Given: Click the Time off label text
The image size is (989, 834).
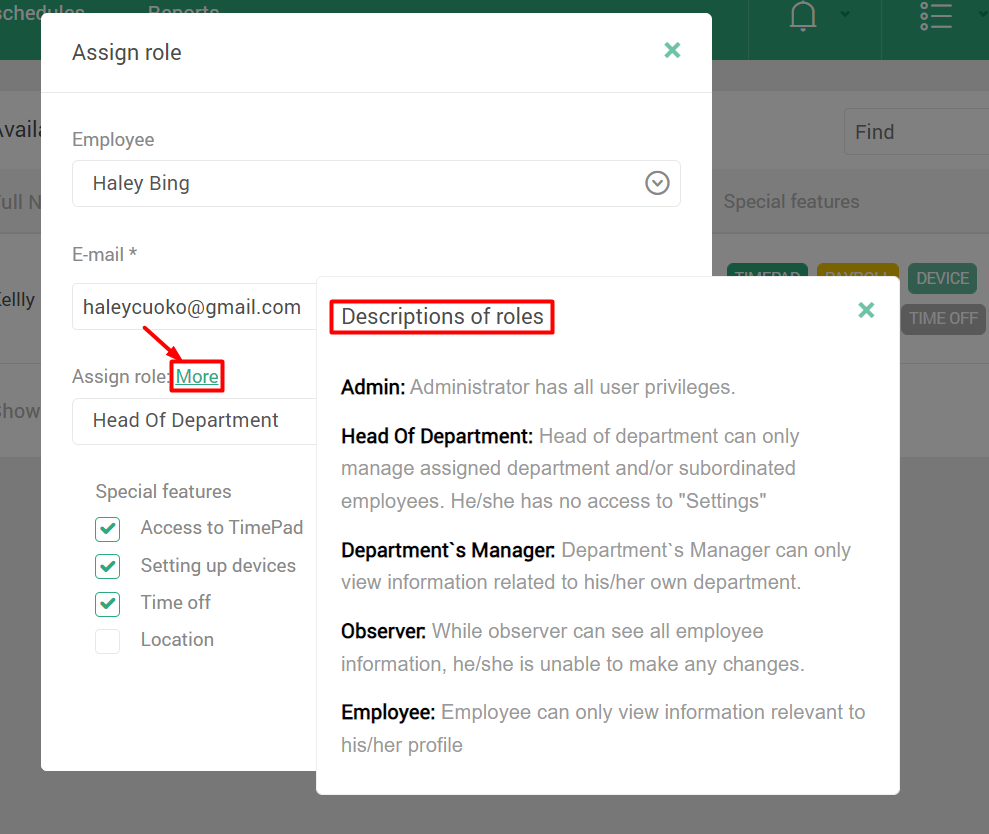Looking at the screenshot, I should click(175, 602).
